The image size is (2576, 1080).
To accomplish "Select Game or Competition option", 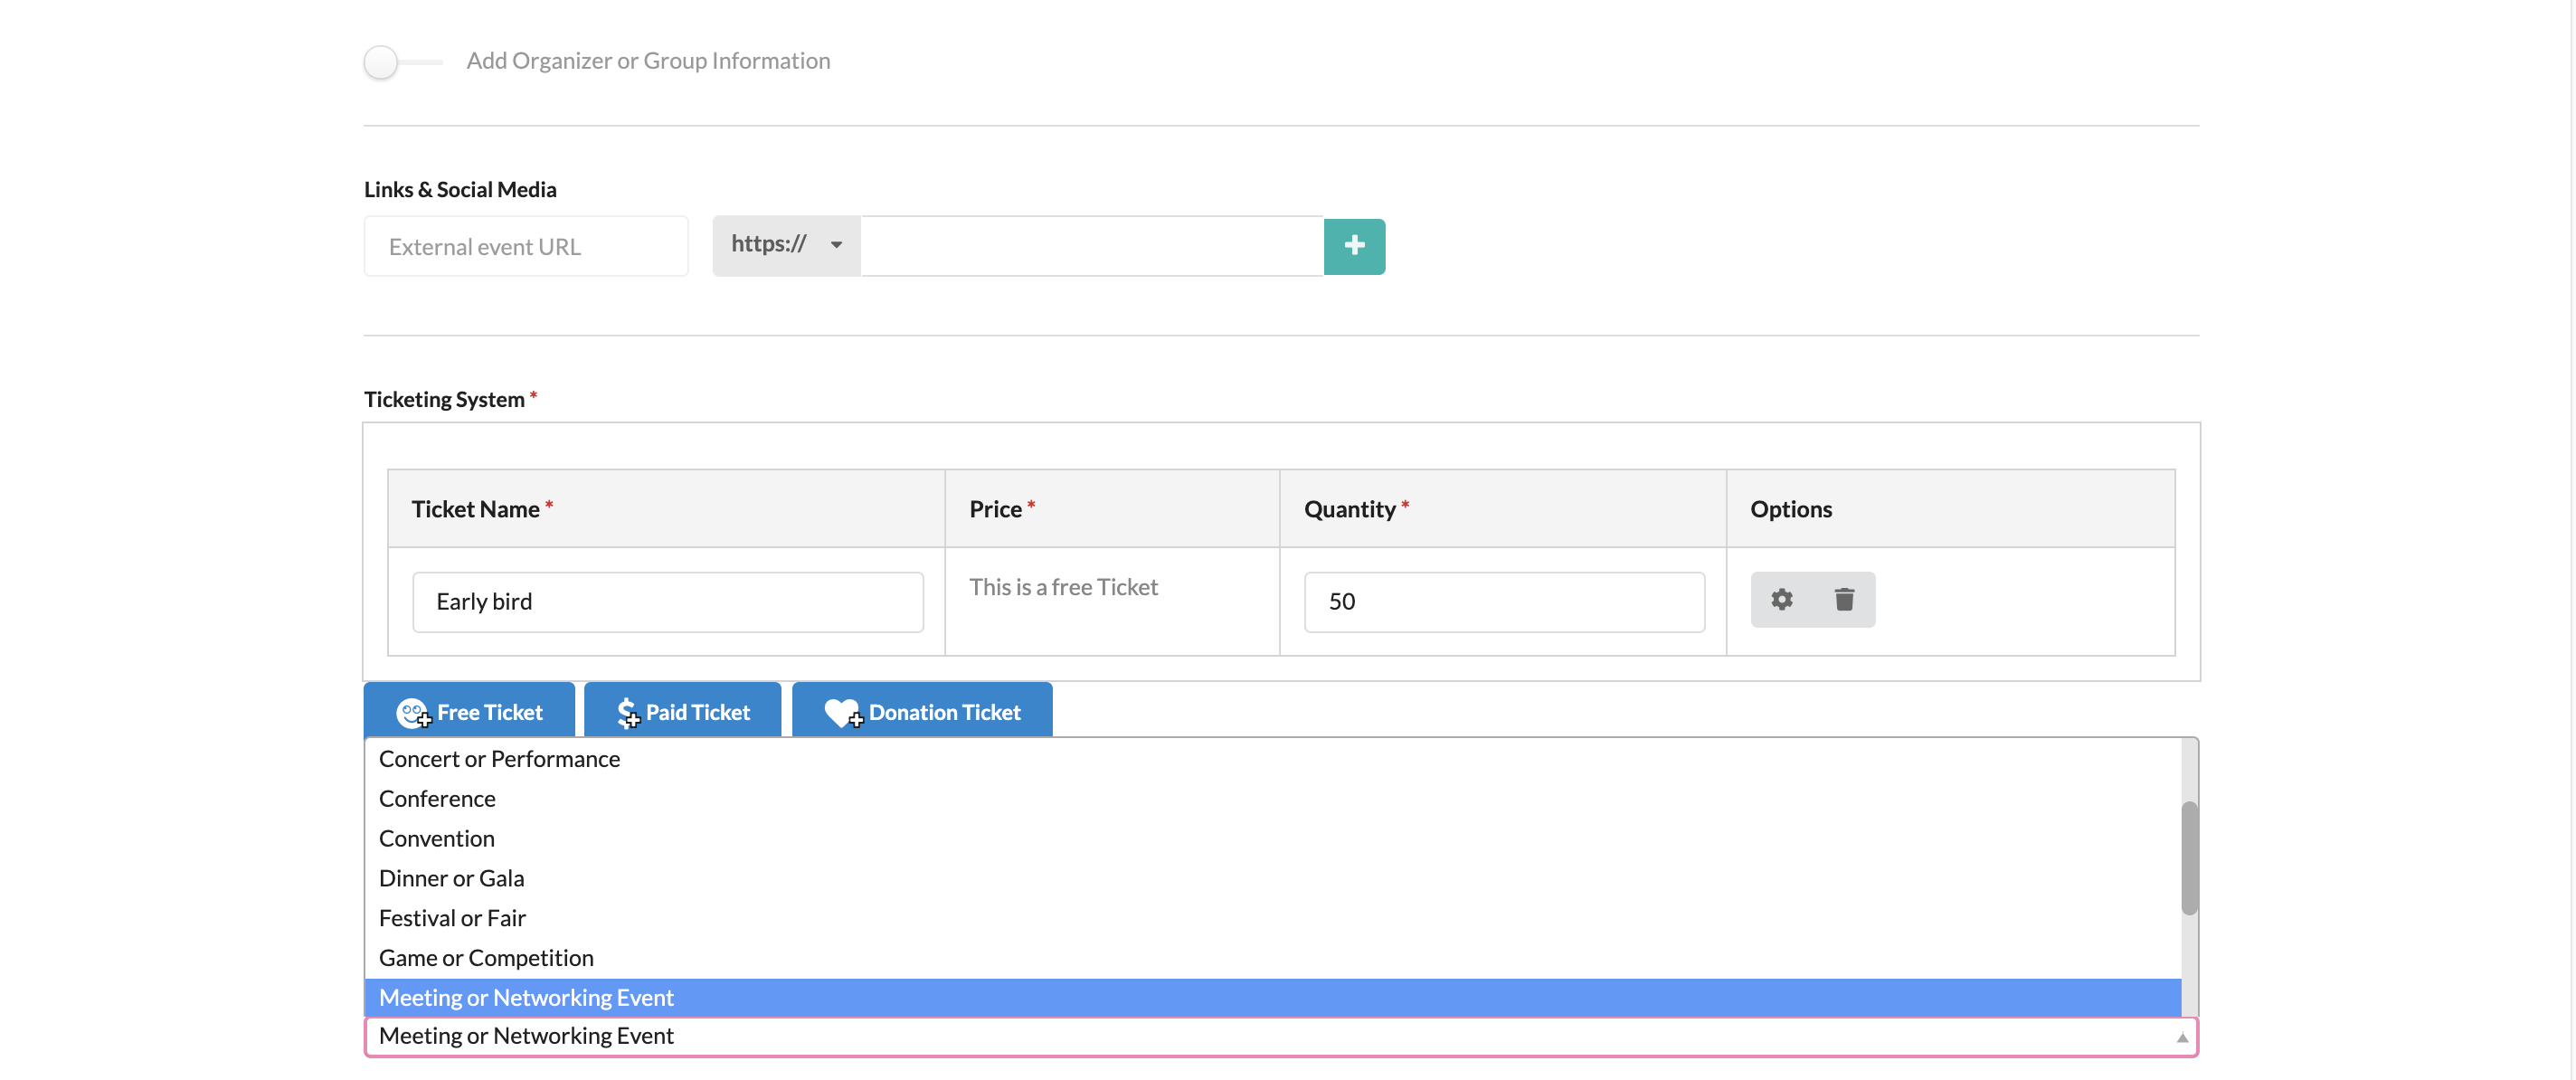I will tap(1272, 958).
